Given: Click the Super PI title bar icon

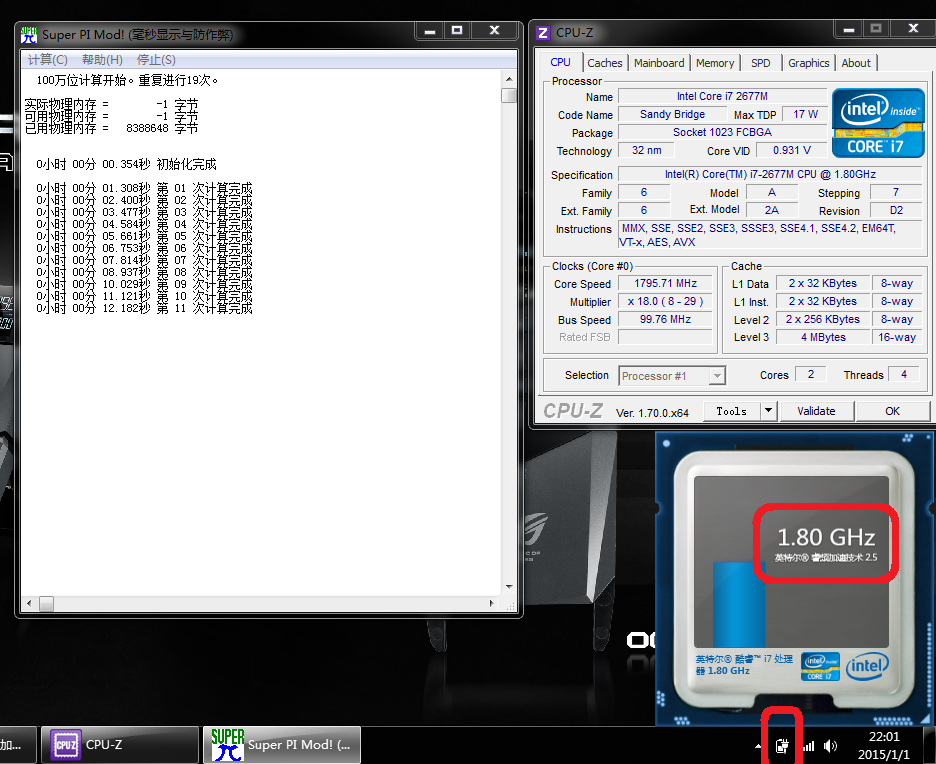Looking at the screenshot, I should click(x=29, y=35).
